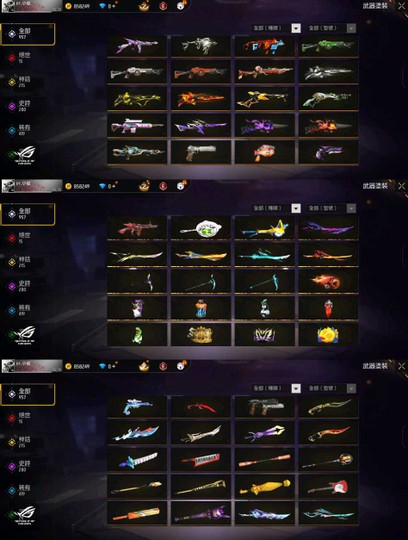This screenshot has height=540, width=408.
Task: Pick the red keytar melee skin
Action: (201, 460)
